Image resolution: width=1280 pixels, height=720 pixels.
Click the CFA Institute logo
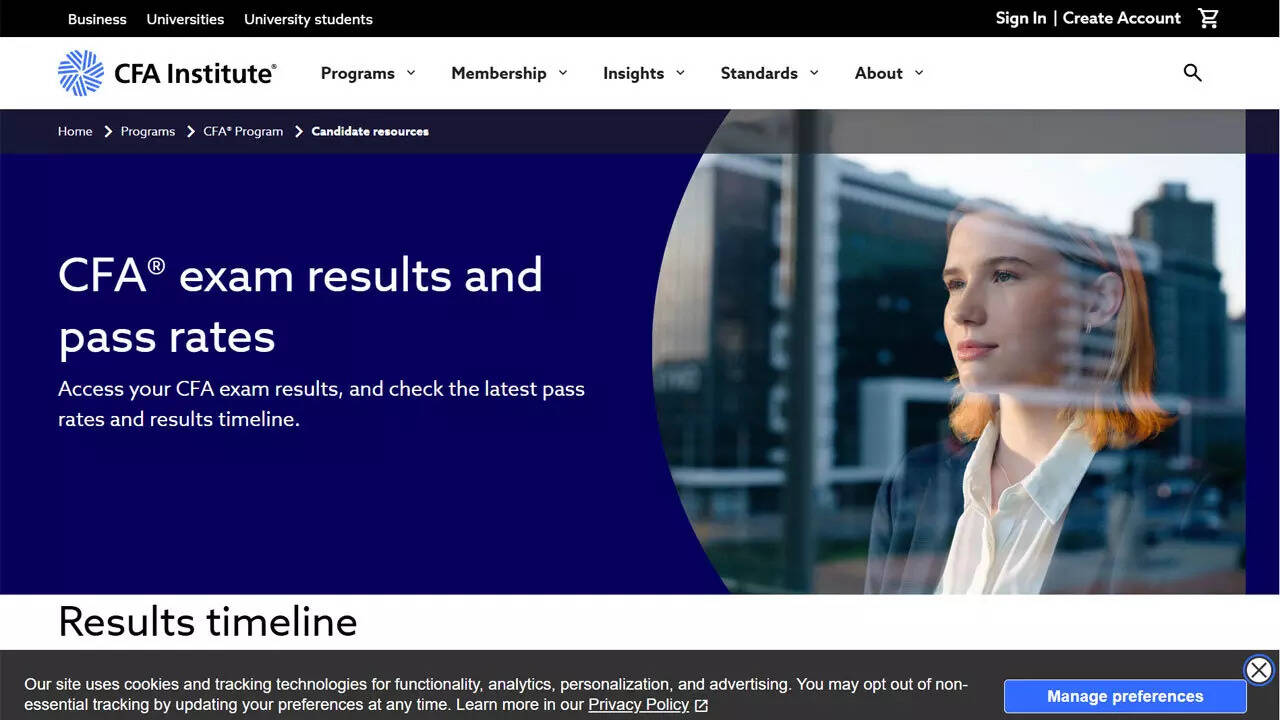tap(166, 72)
